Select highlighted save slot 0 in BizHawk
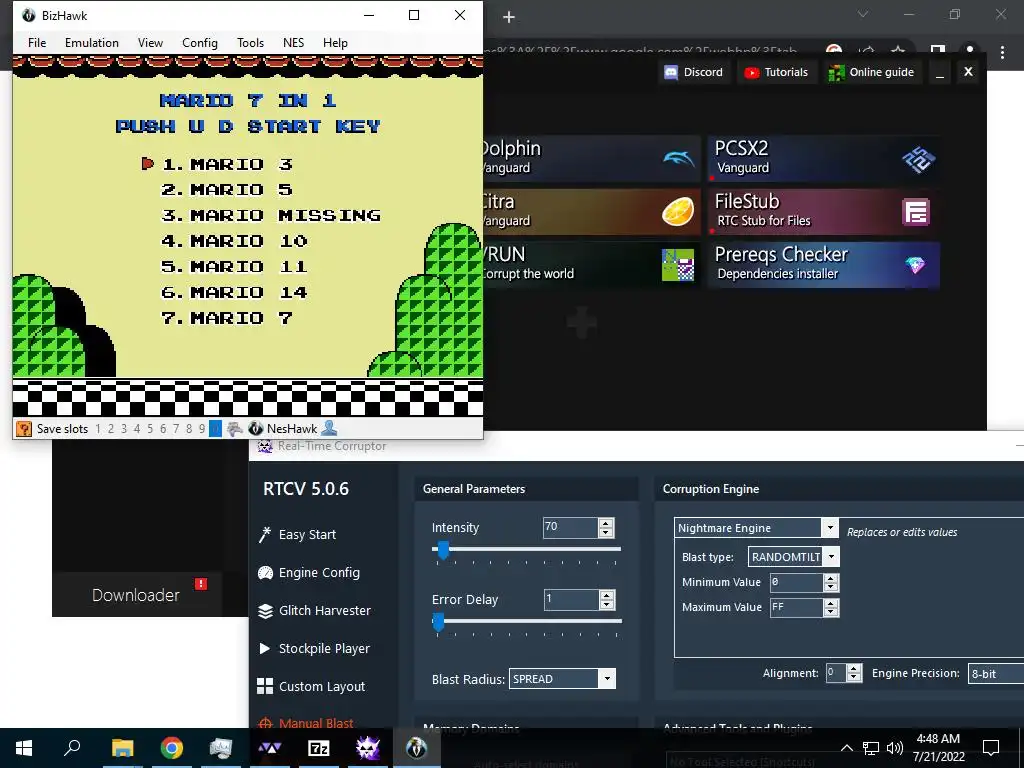Image resolution: width=1024 pixels, height=768 pixels. pos(215,429)
